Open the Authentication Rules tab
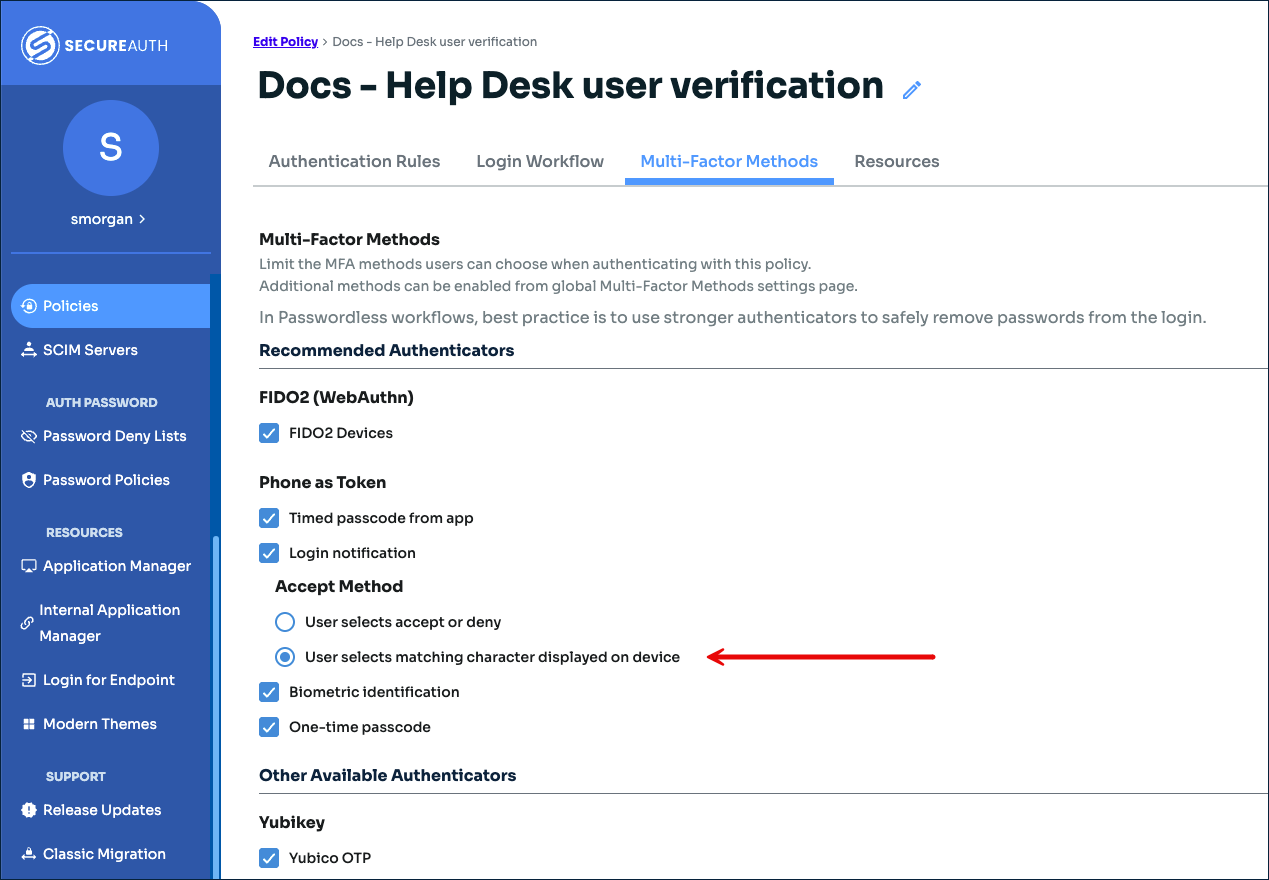The height and width of the screenshot is (880, 1269). click(x=354, y=161)
